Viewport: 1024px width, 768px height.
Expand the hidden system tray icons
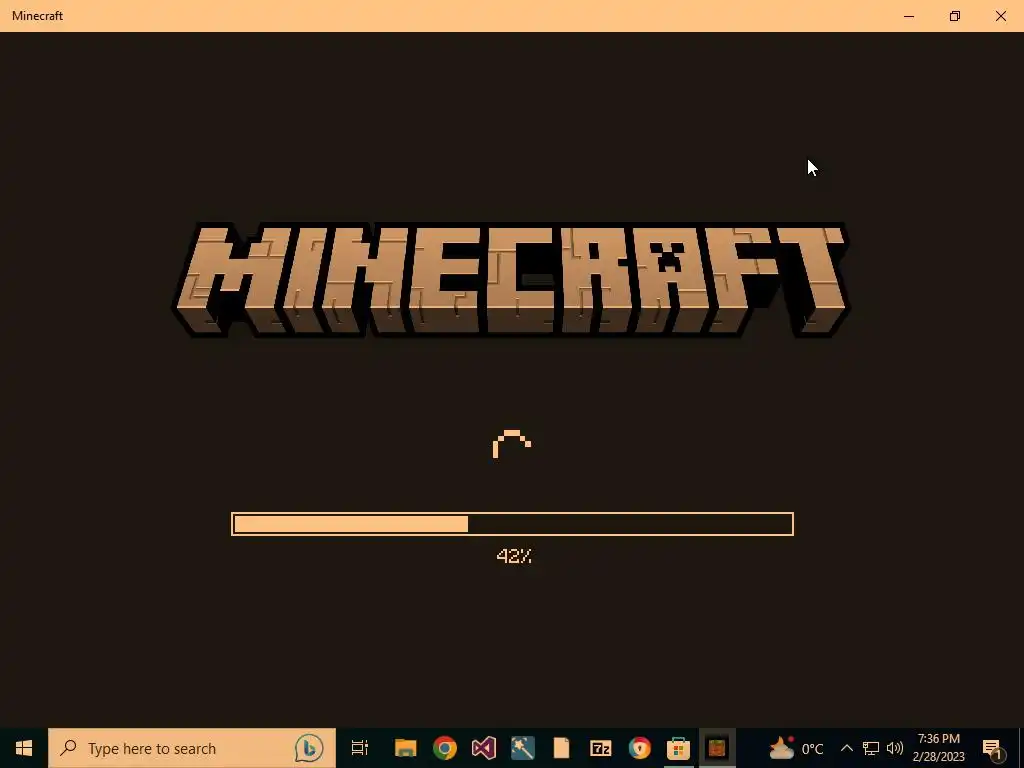click(x=846, y=748)
